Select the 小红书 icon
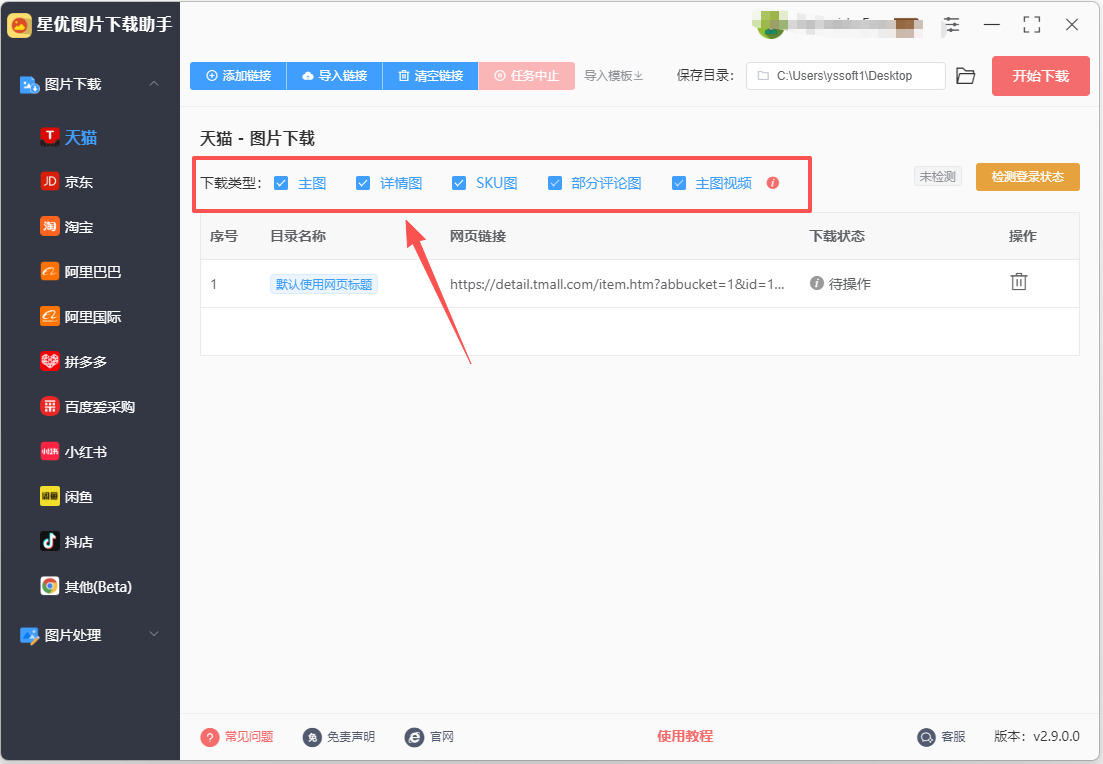This screenshot has height=764, width=1103. coord(49,452)
